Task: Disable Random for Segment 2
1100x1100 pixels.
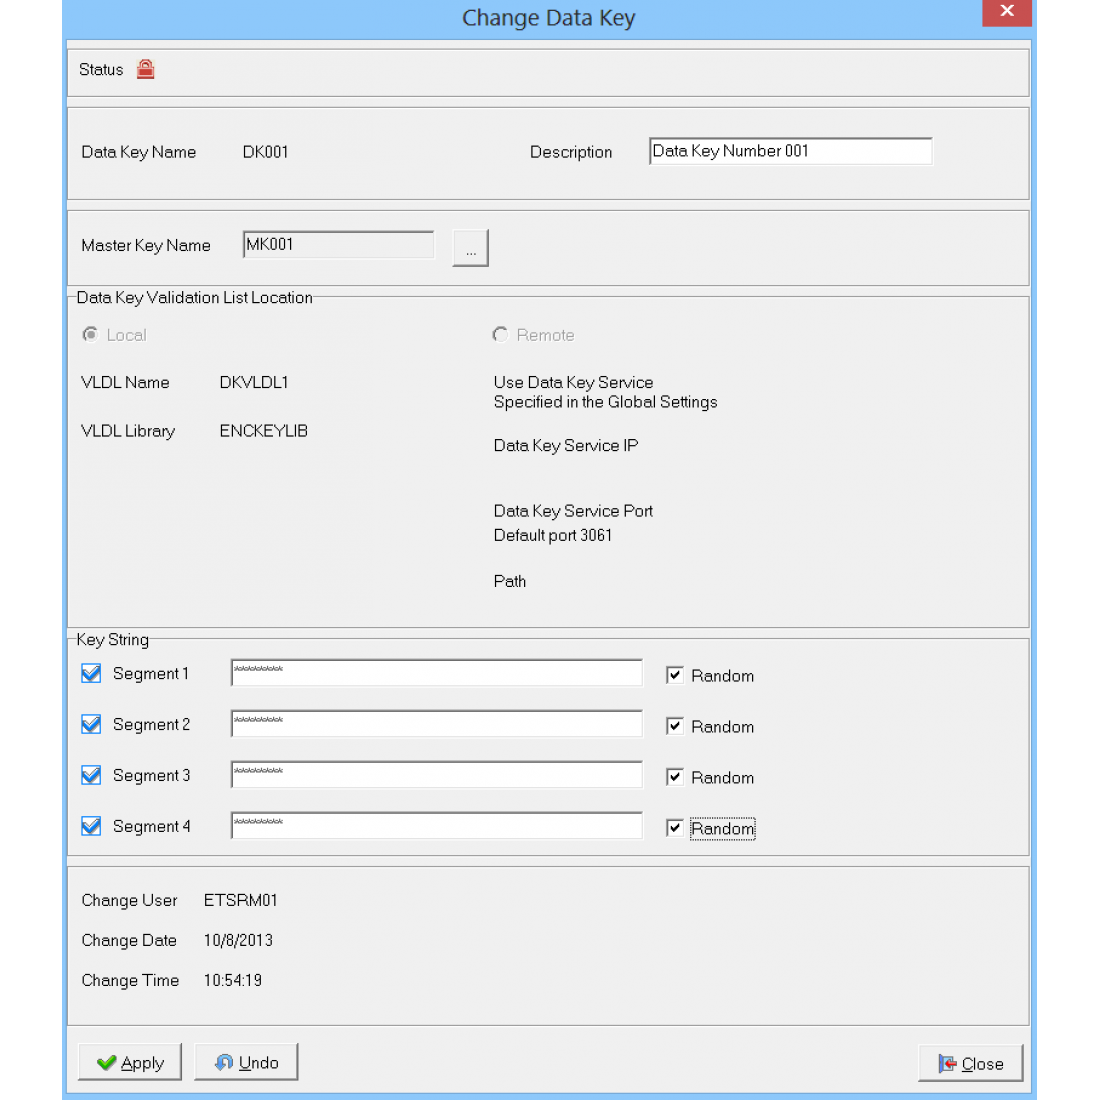Action: point(675,725)
